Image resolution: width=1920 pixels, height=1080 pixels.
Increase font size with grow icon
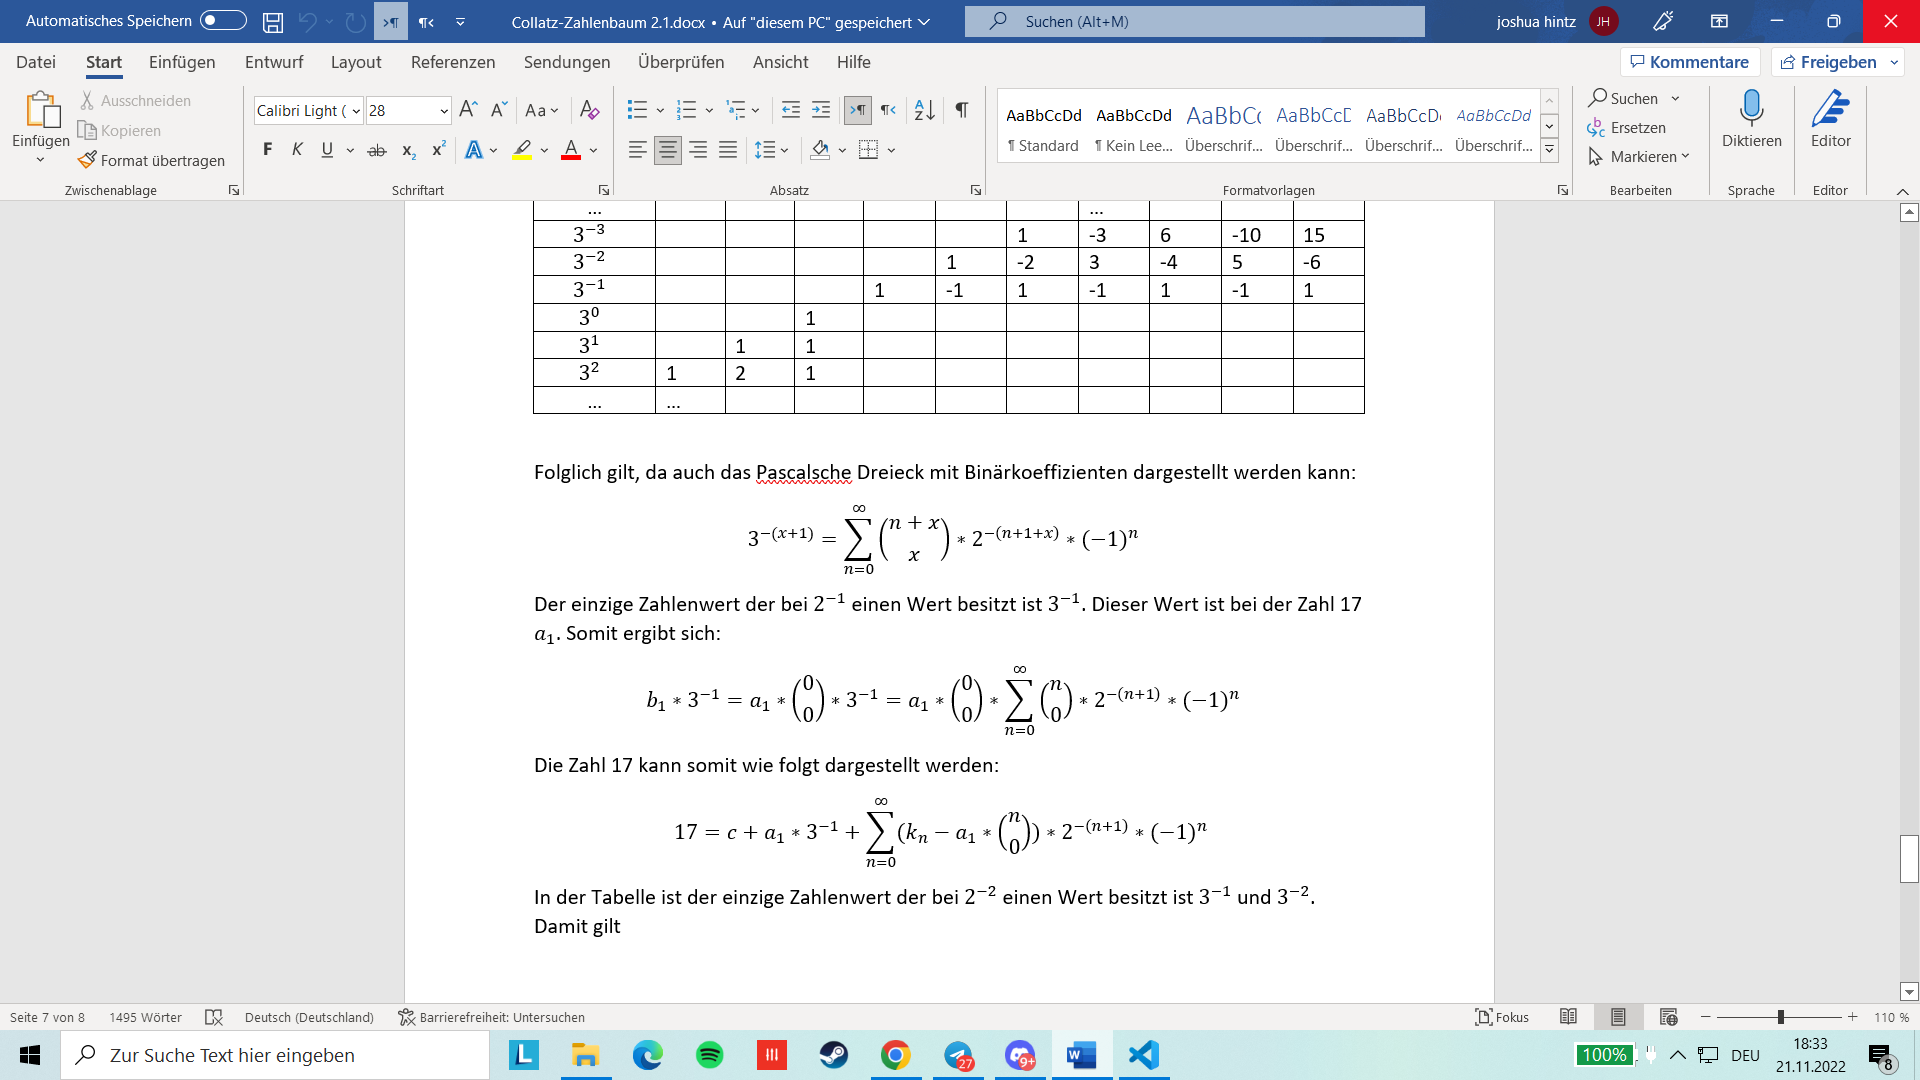468,110
